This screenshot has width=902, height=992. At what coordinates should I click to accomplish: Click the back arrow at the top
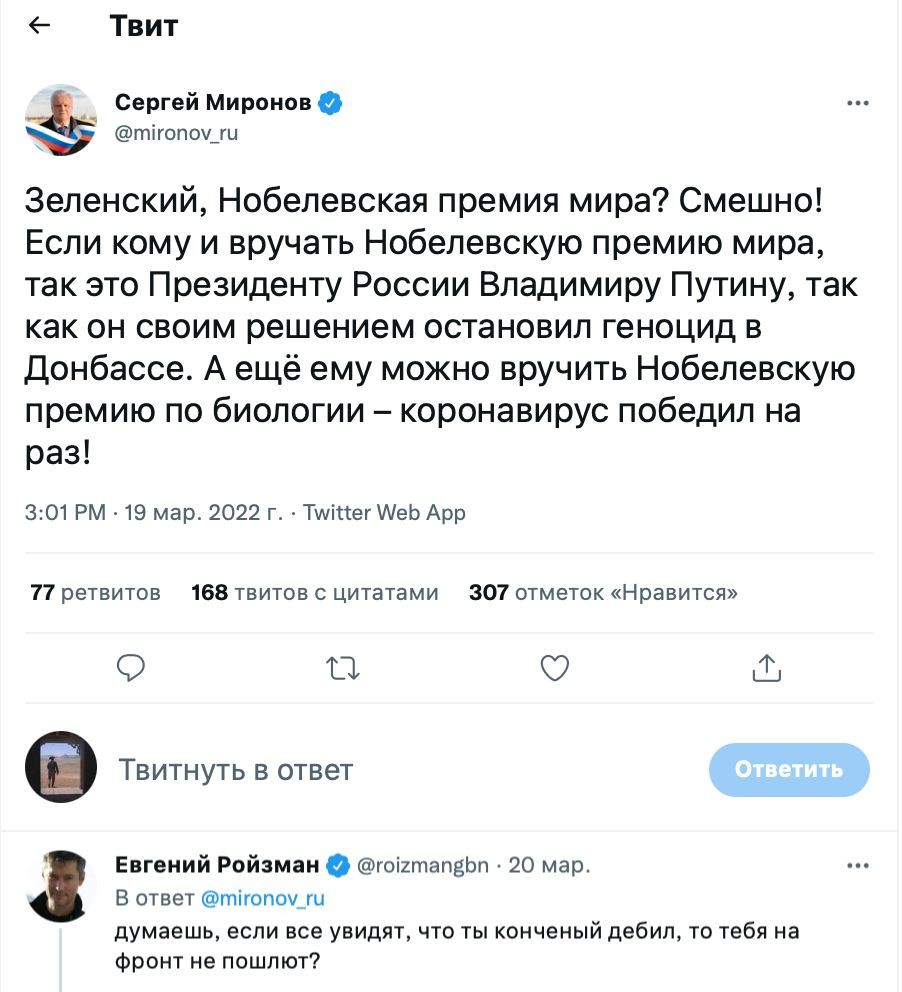(x=38, y=25)
